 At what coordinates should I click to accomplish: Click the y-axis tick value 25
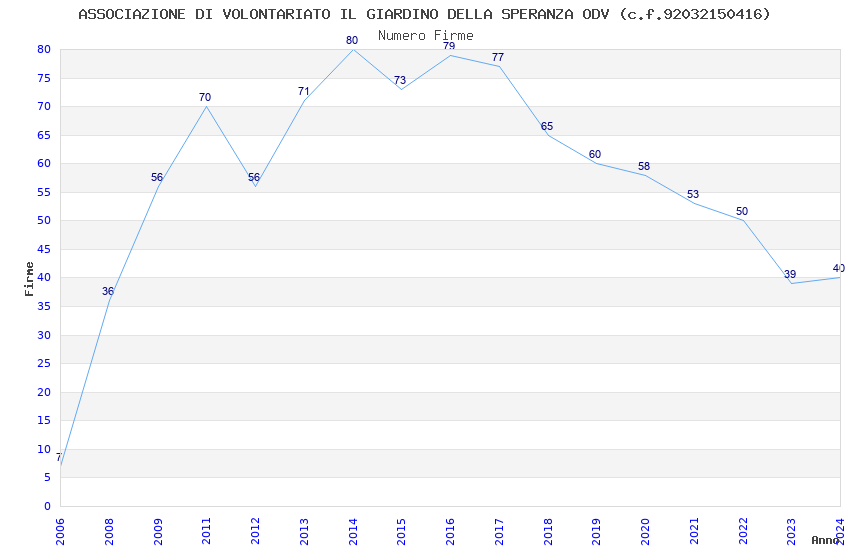44,363
